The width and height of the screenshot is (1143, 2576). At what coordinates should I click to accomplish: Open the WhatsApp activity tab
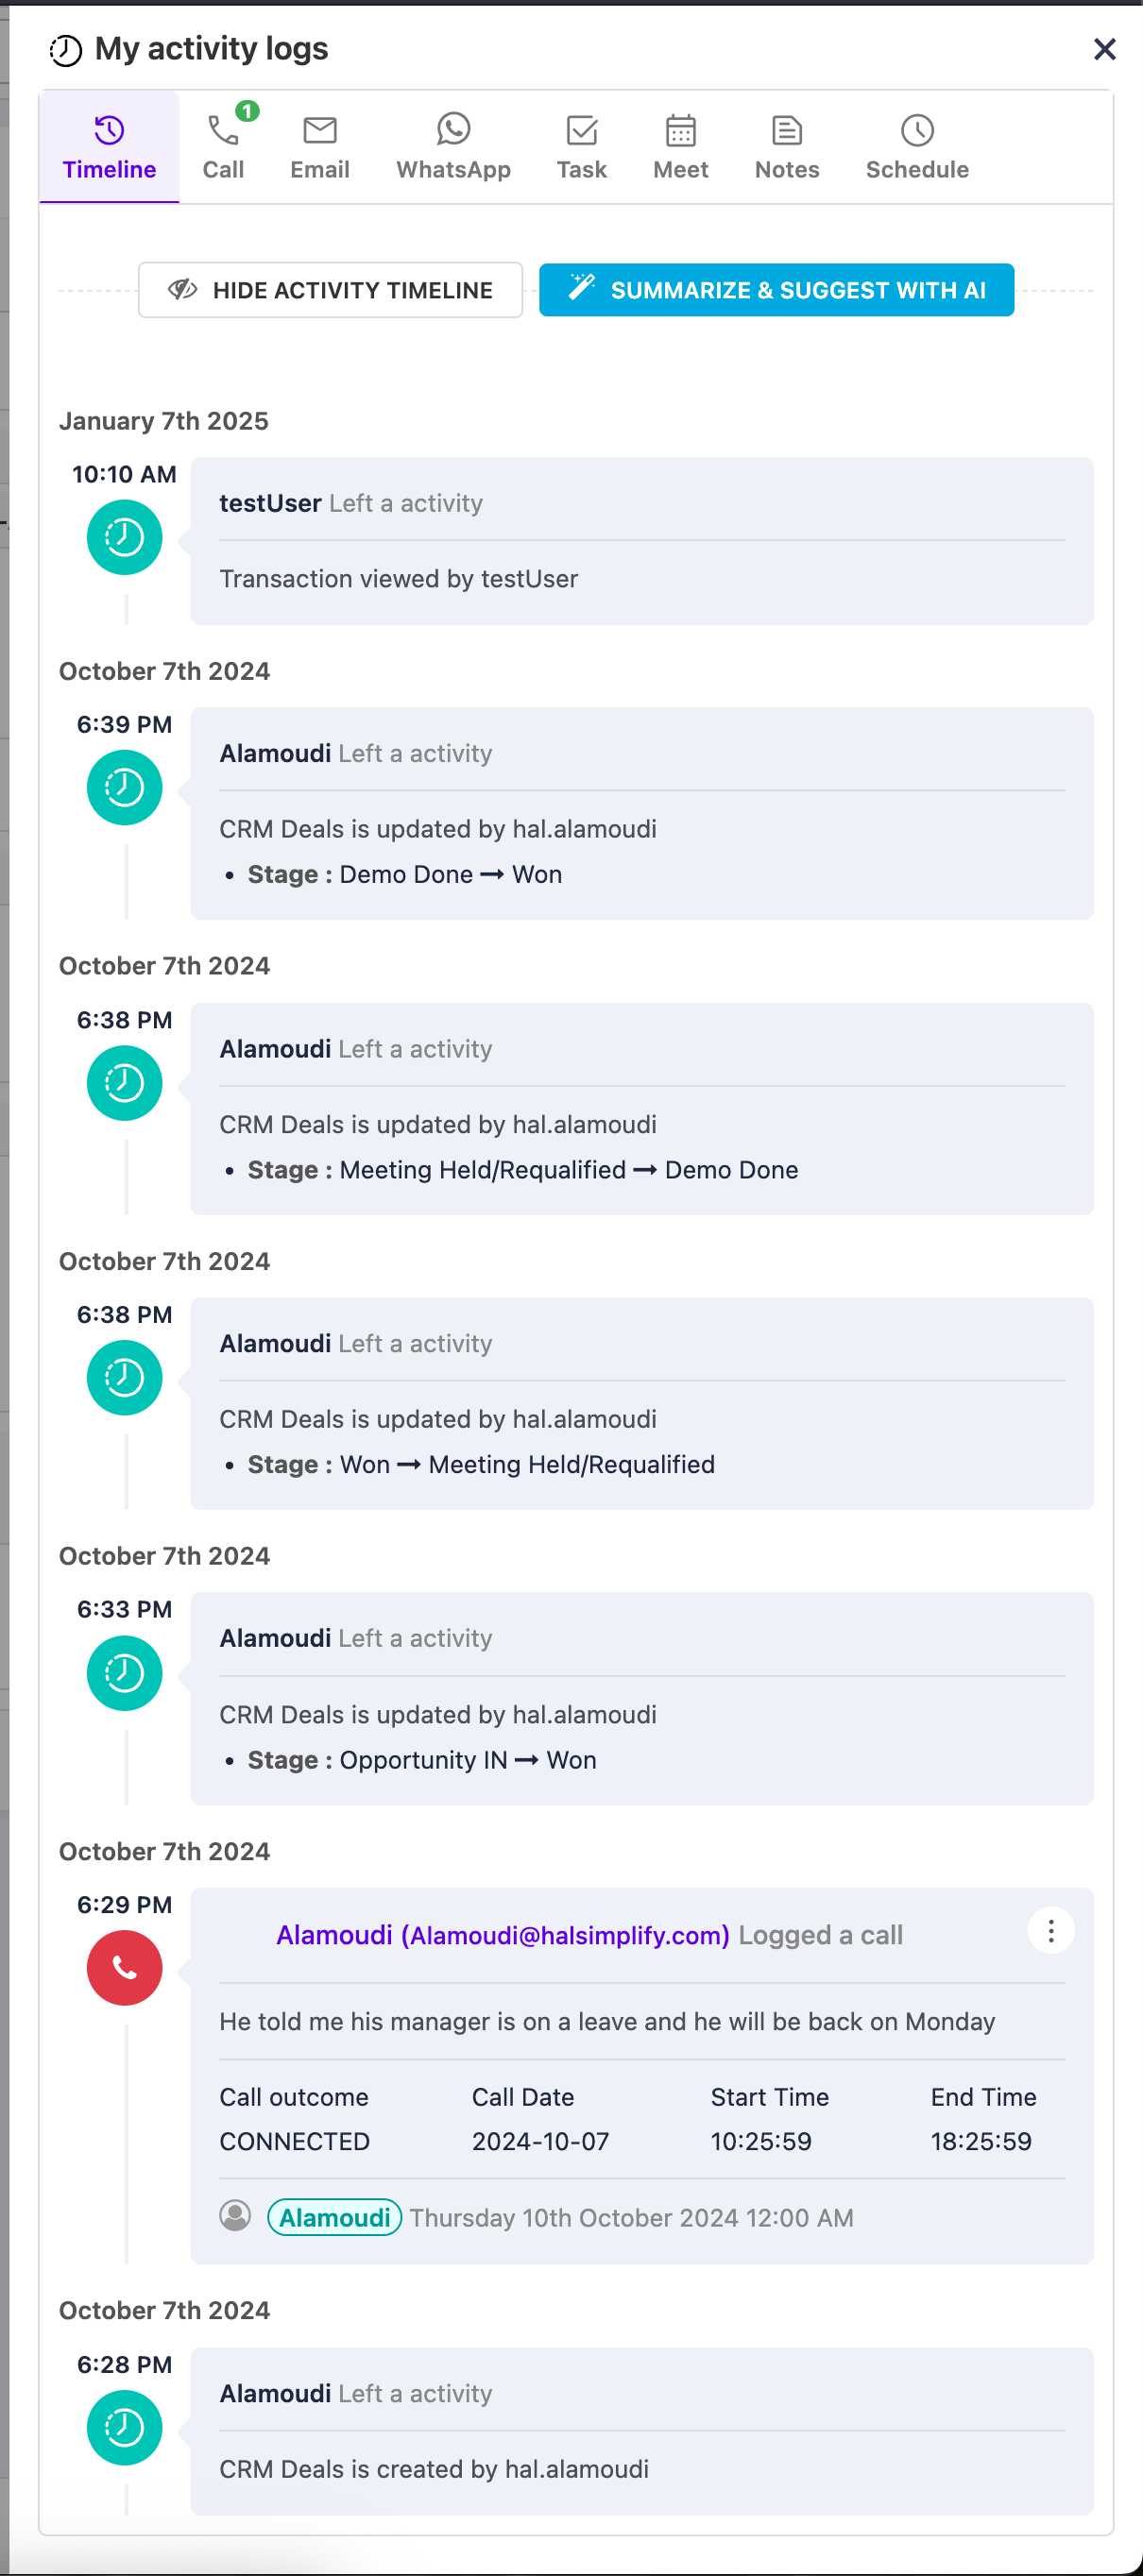453,147
